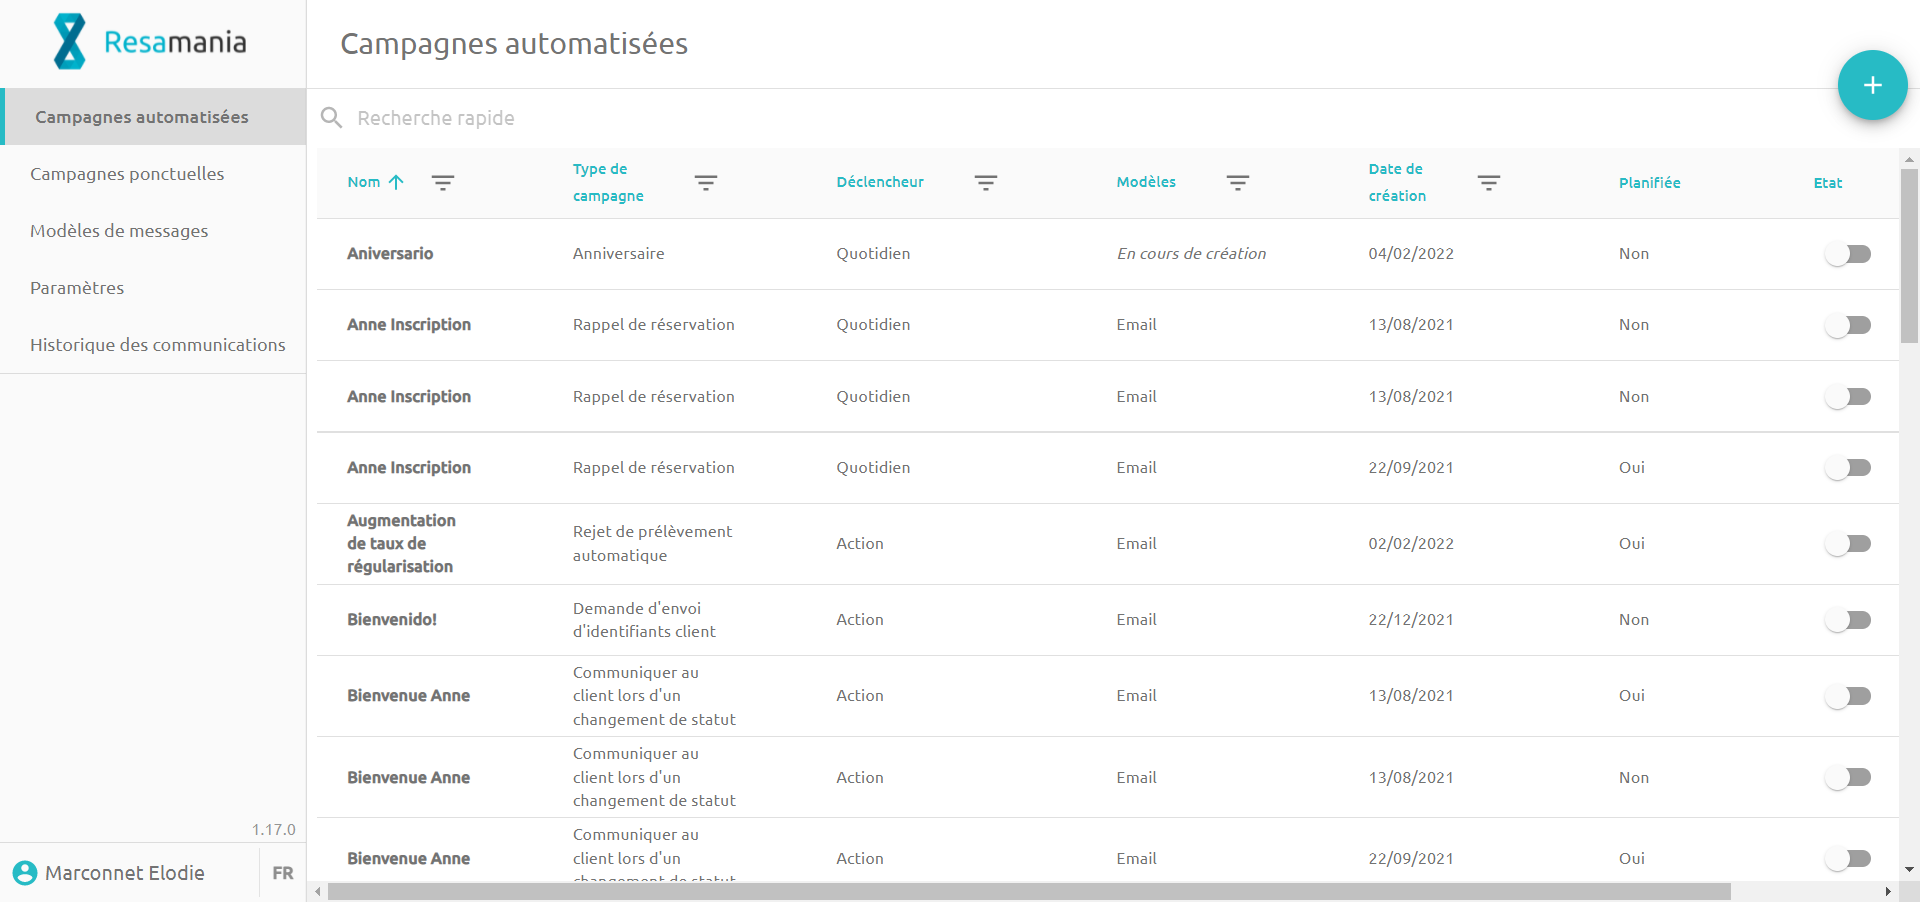Open the Modèles column filter
The height and width of the screenshot is (902, 1920).
click(1238, 182)
